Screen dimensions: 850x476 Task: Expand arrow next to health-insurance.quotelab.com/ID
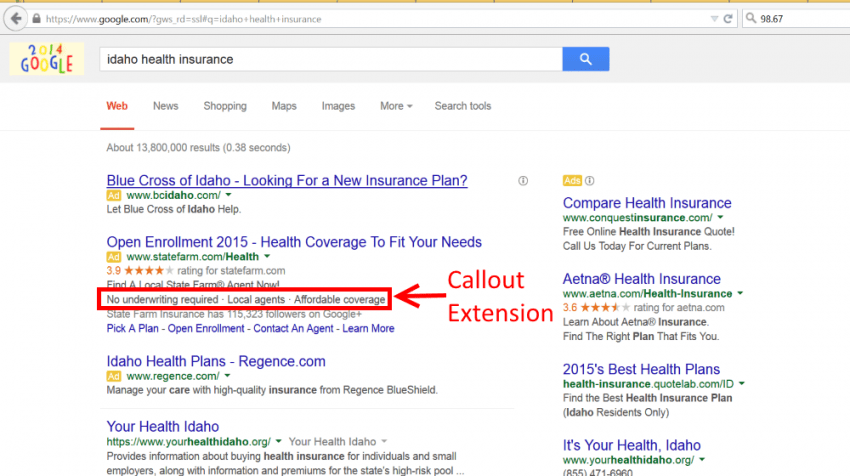click(742, 384)
